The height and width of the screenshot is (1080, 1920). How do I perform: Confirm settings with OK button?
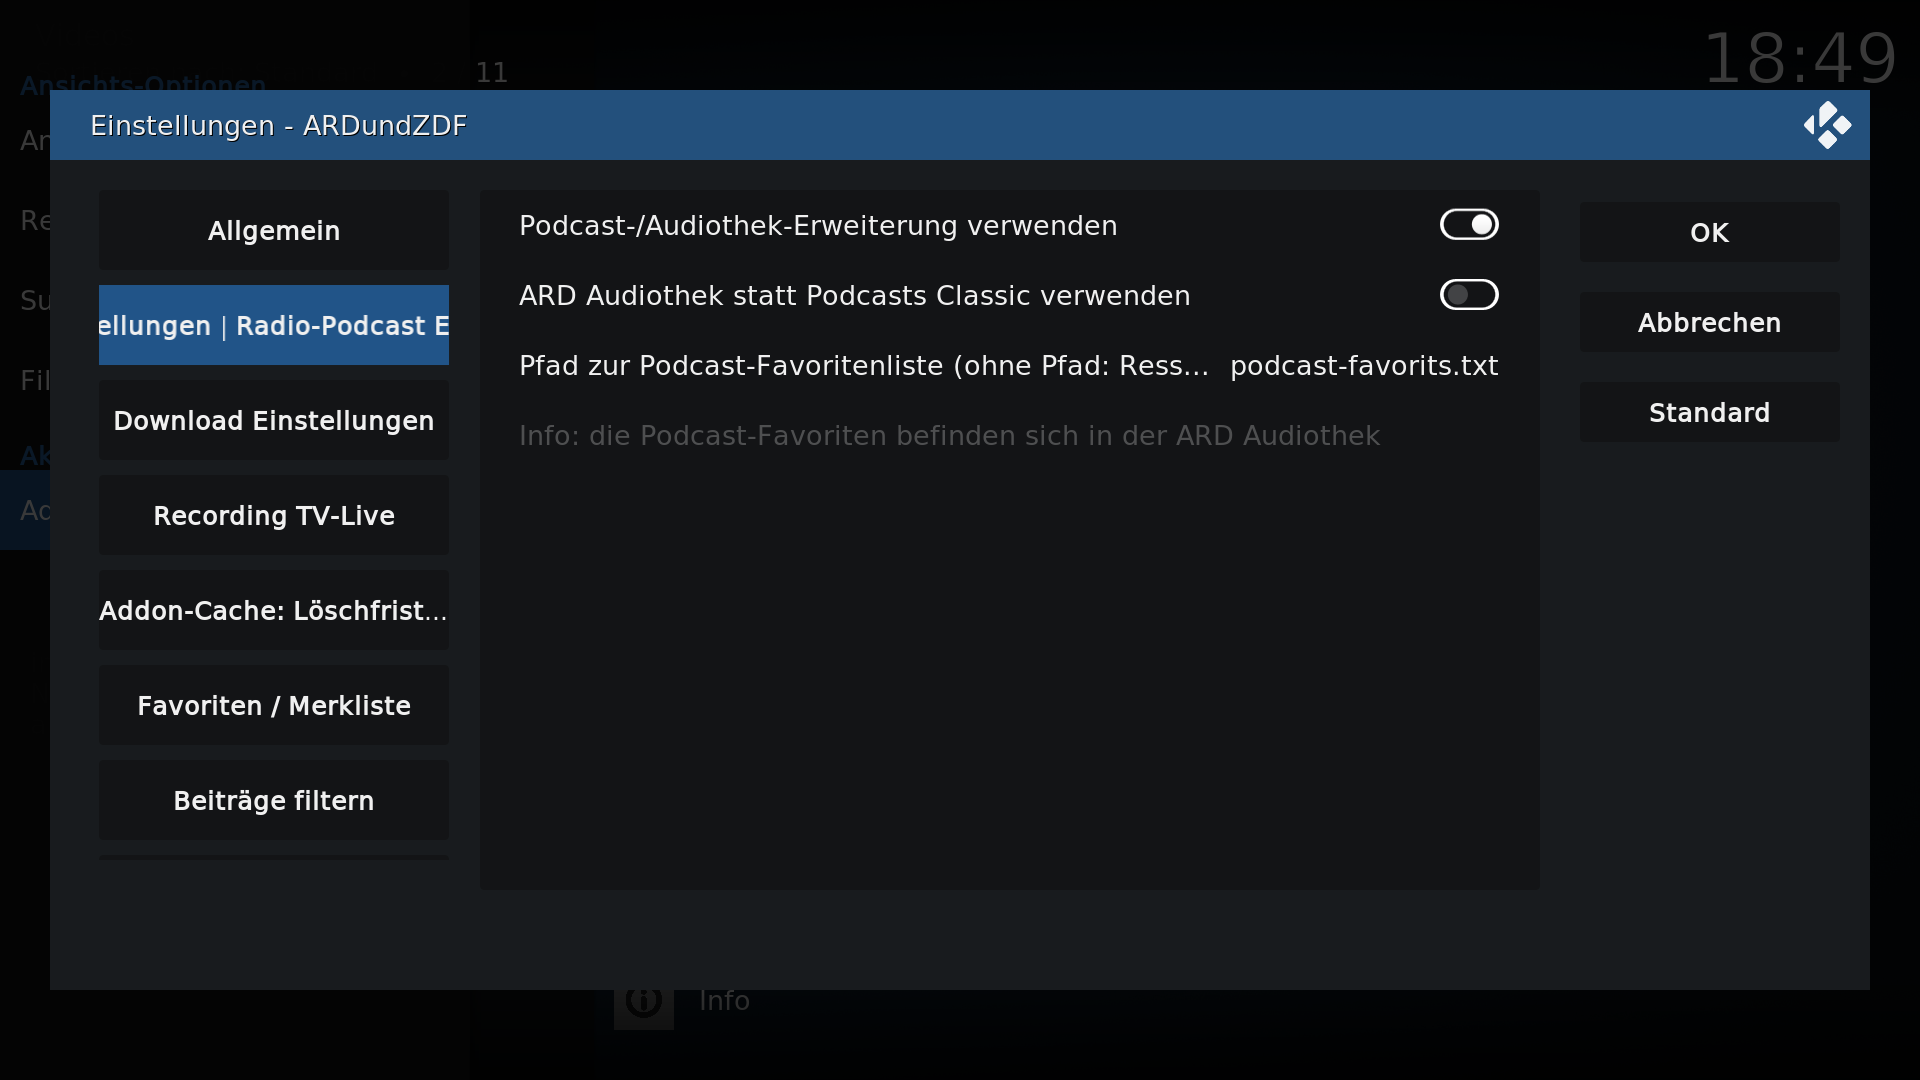click(1710, 233)
